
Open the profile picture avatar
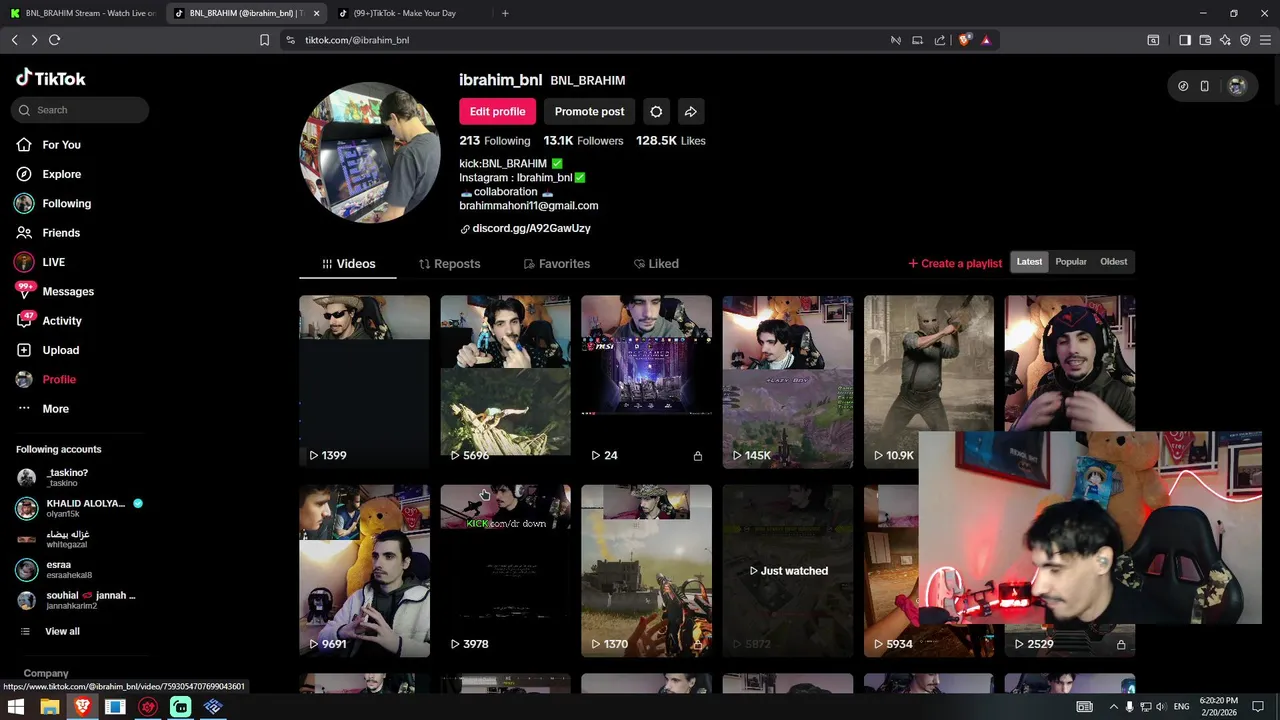(370, 152)
